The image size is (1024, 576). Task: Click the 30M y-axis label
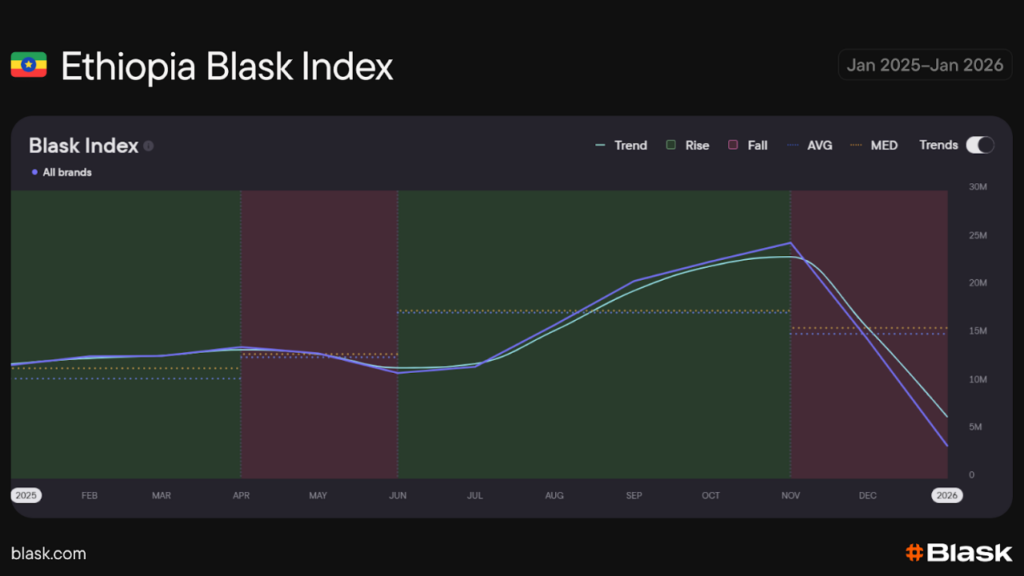979,187
